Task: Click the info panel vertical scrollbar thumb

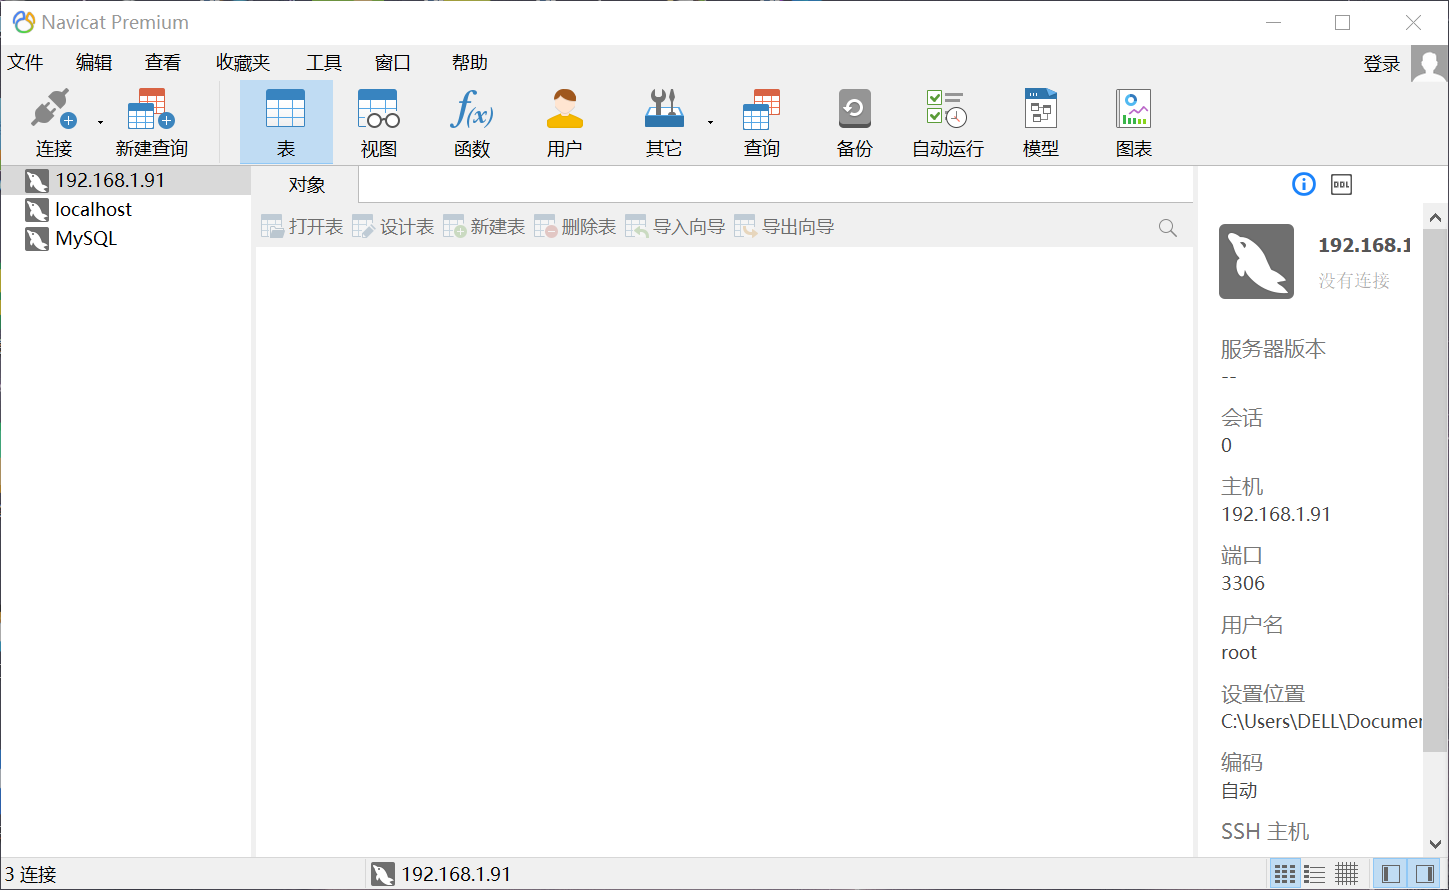Action: 1435,490
